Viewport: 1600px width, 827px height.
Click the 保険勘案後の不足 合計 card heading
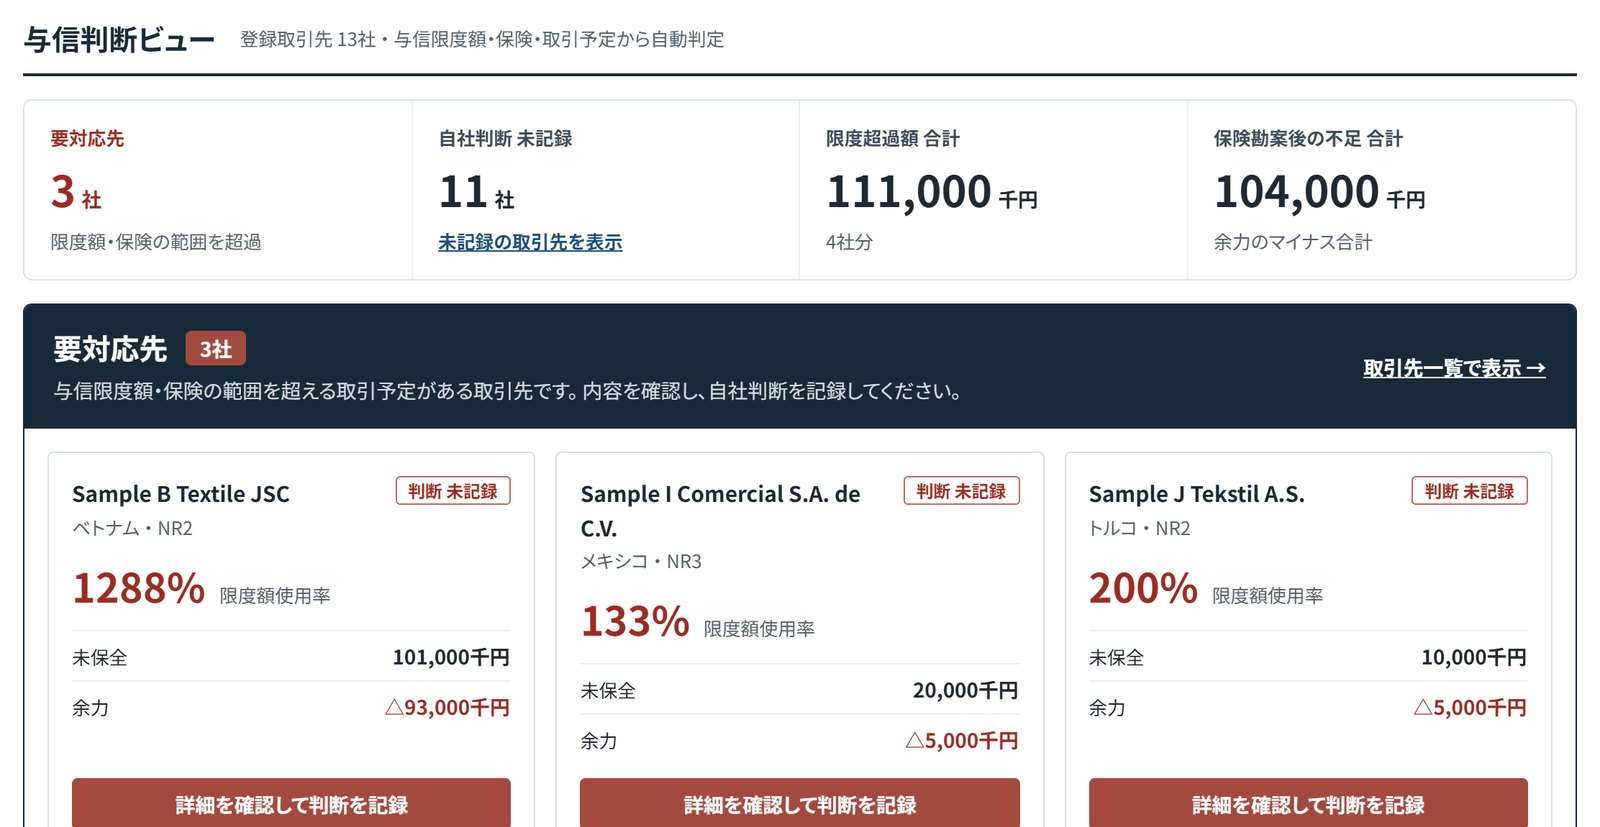1308,139
